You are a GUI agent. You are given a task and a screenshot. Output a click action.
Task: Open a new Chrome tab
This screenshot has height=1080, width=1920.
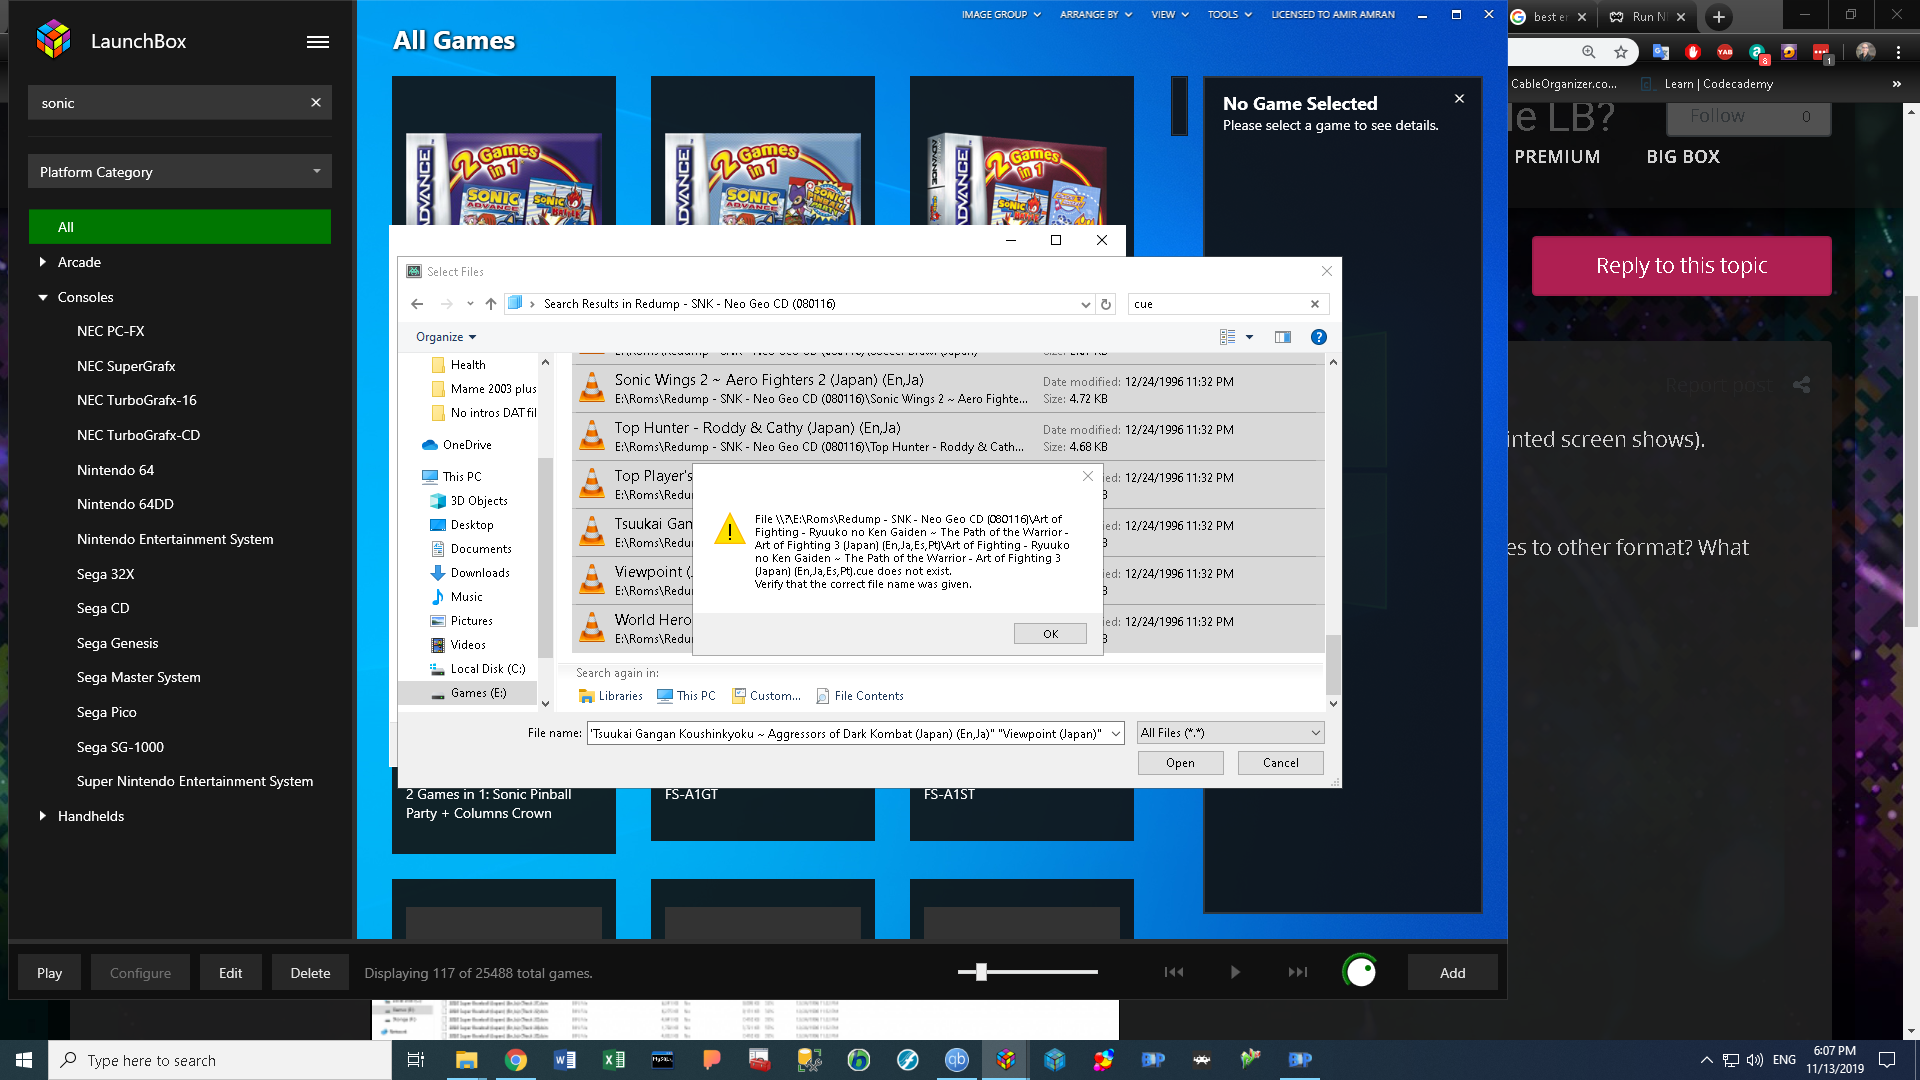tap(1719, 17)
